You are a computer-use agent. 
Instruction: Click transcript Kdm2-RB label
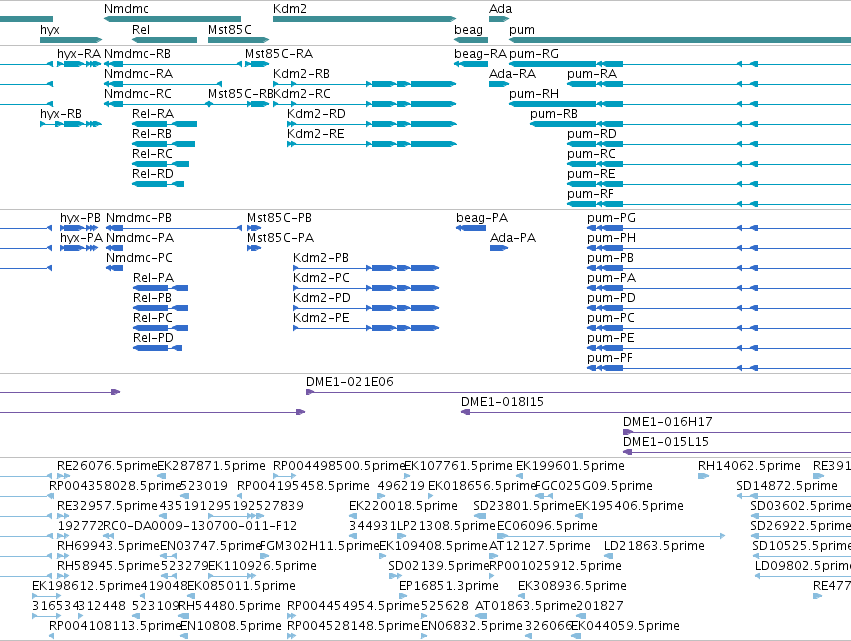[x=301, y=74]
